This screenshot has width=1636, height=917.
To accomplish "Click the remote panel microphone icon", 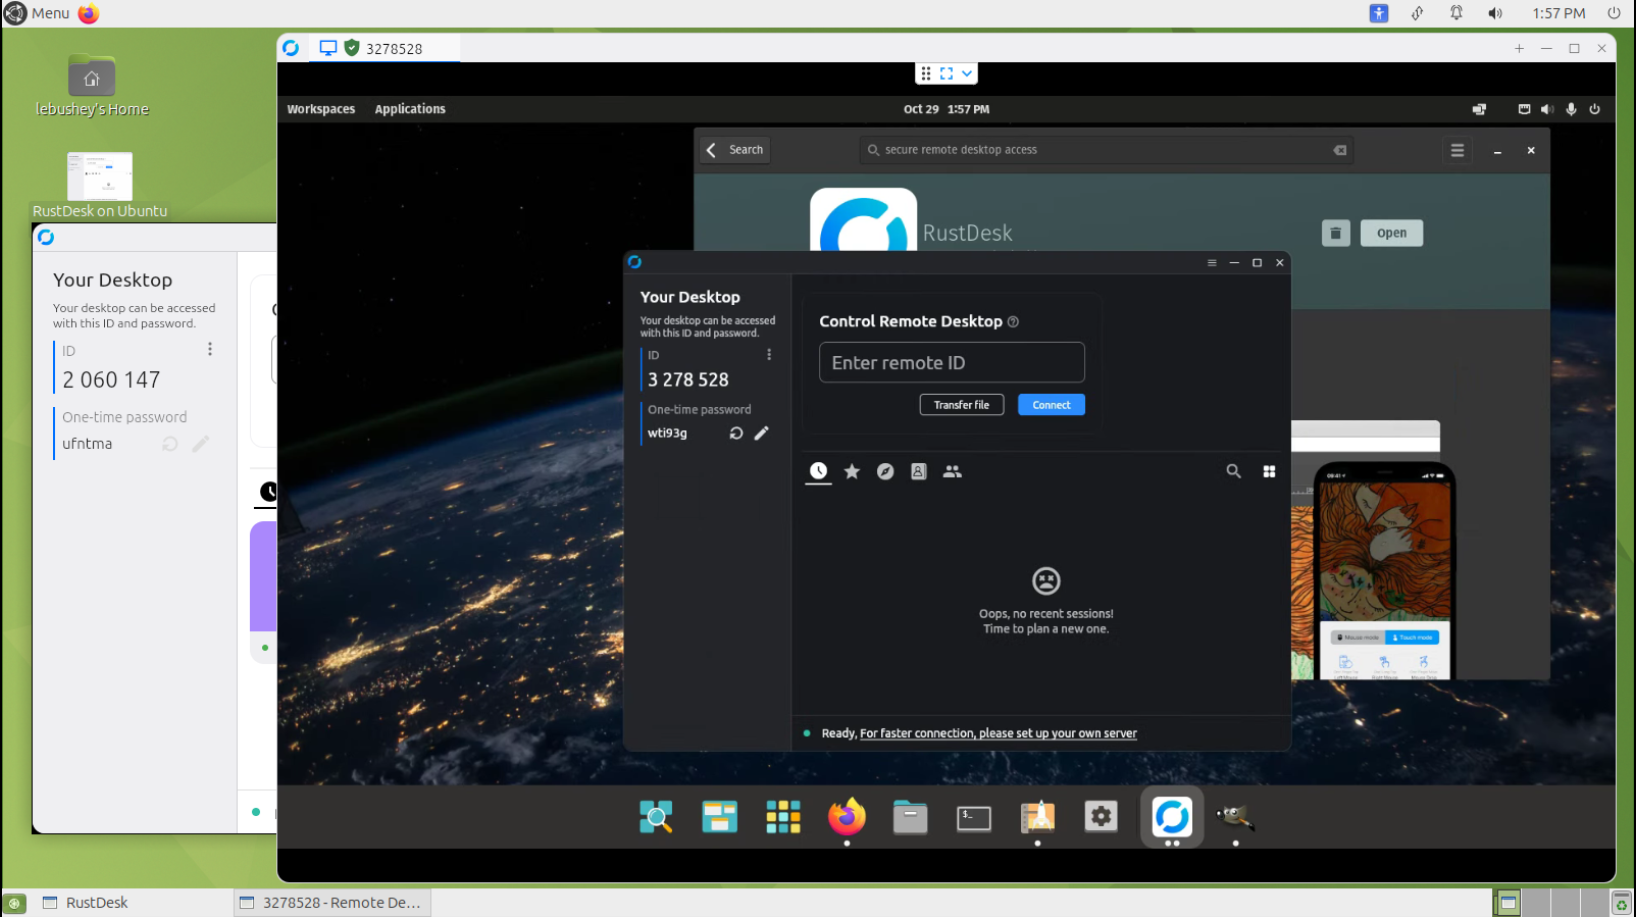I will point(1571,109).
